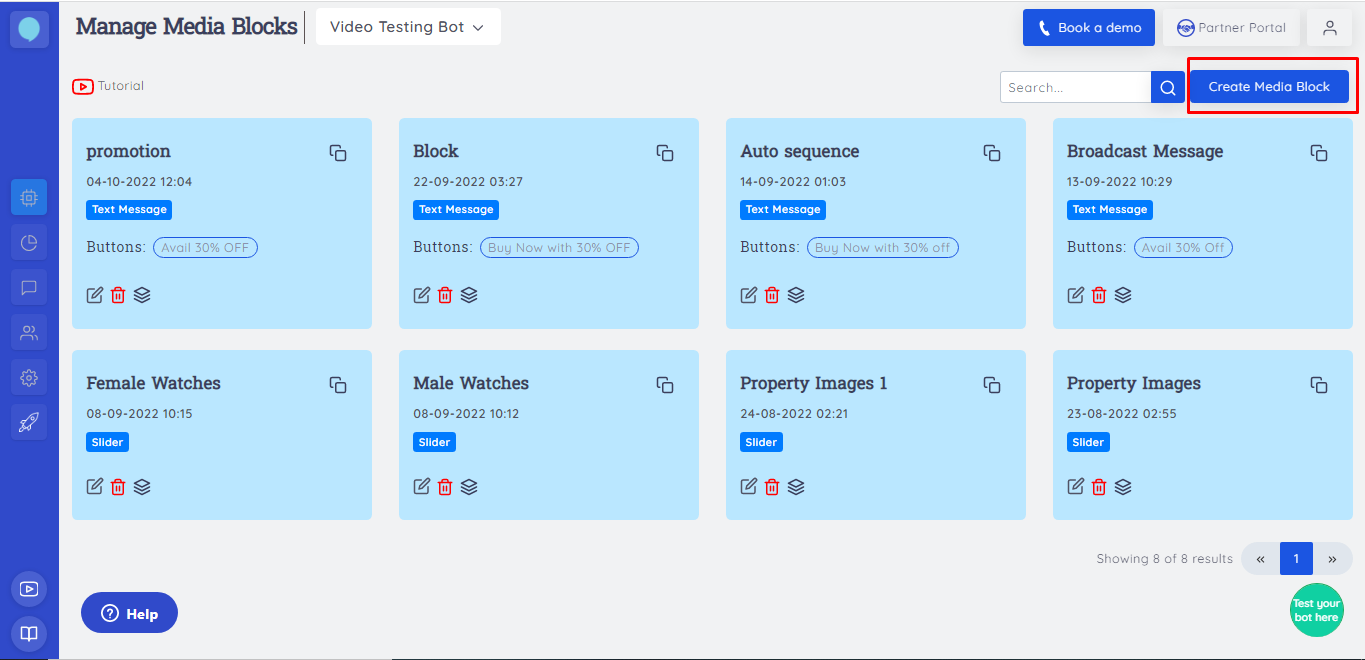
Task: Click inside the Search input field
Action: tap(1070, 87)
